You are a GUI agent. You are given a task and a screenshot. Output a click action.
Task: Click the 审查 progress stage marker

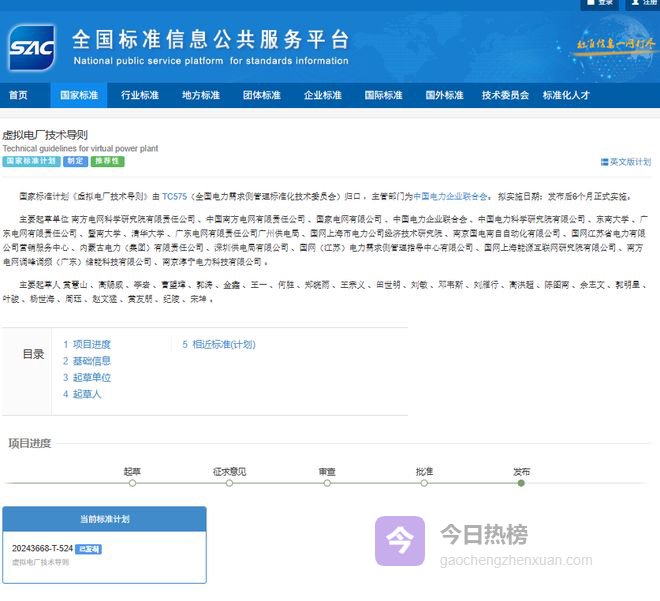point(327,482)
